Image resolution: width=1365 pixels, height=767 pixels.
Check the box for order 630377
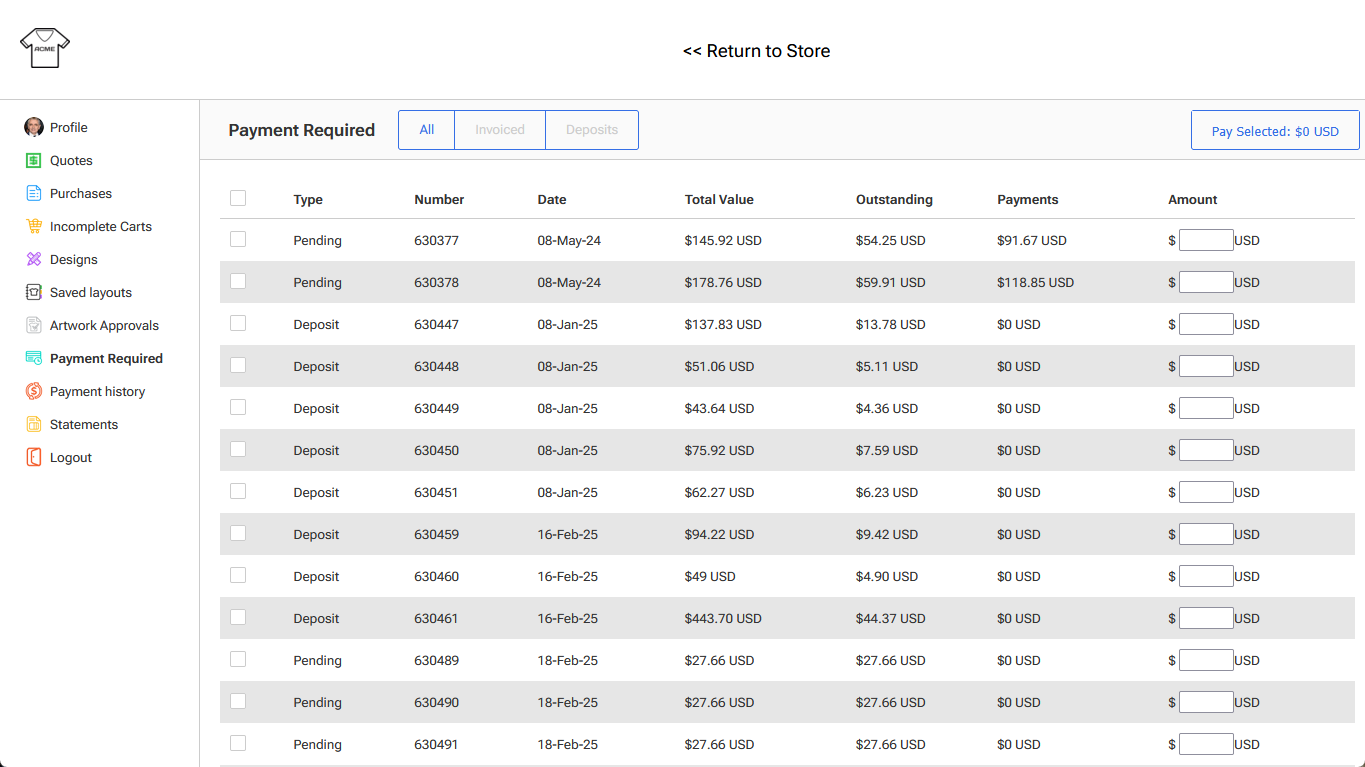(x=238, y=239)
